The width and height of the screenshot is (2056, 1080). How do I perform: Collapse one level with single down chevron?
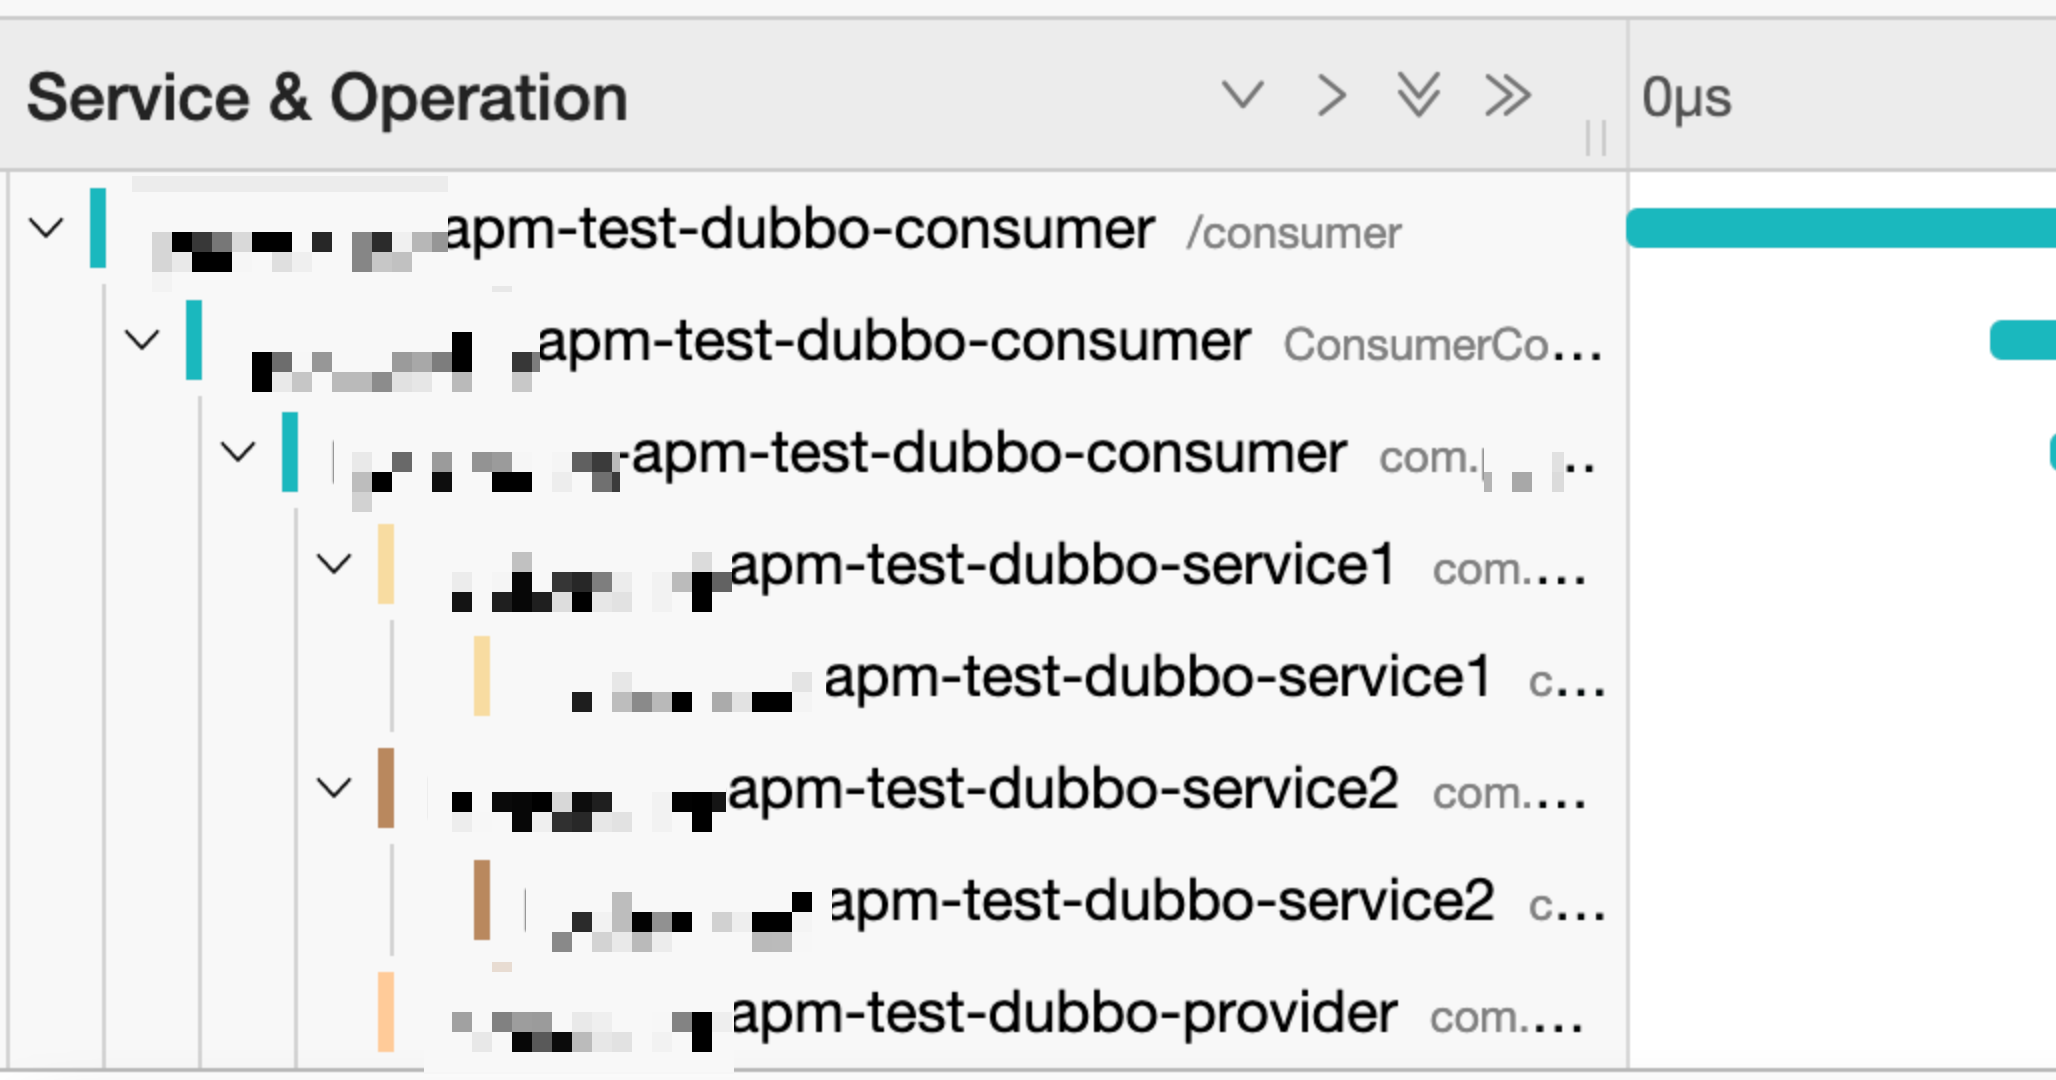(1243, 96)
